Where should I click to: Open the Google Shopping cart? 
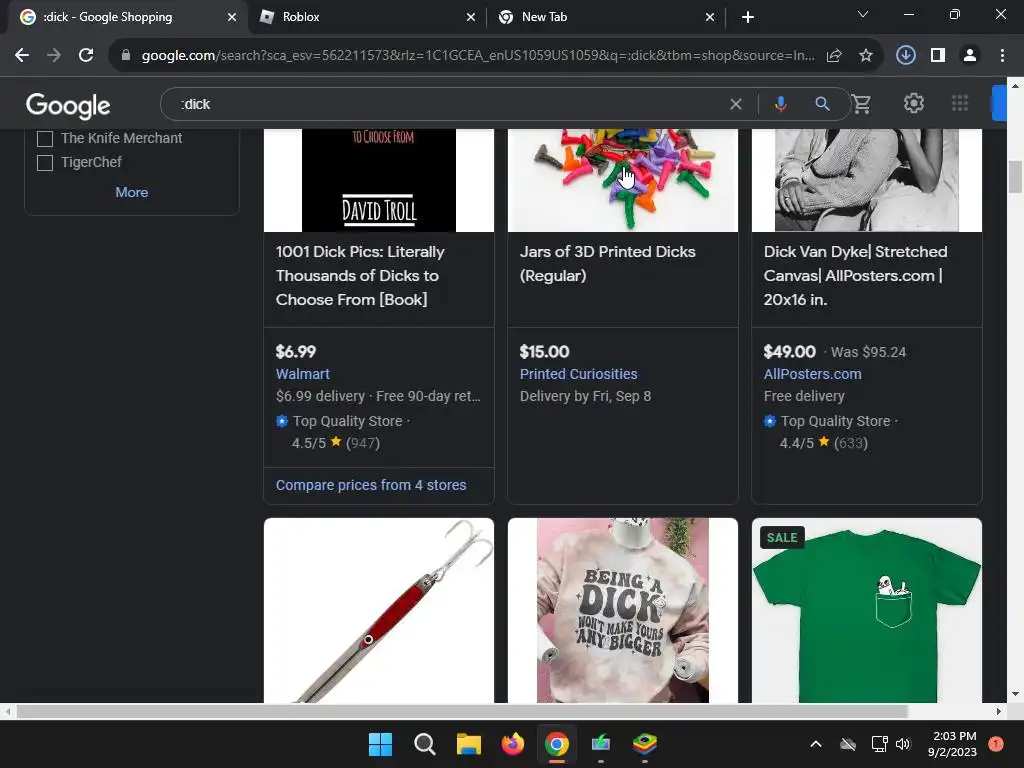861,104
